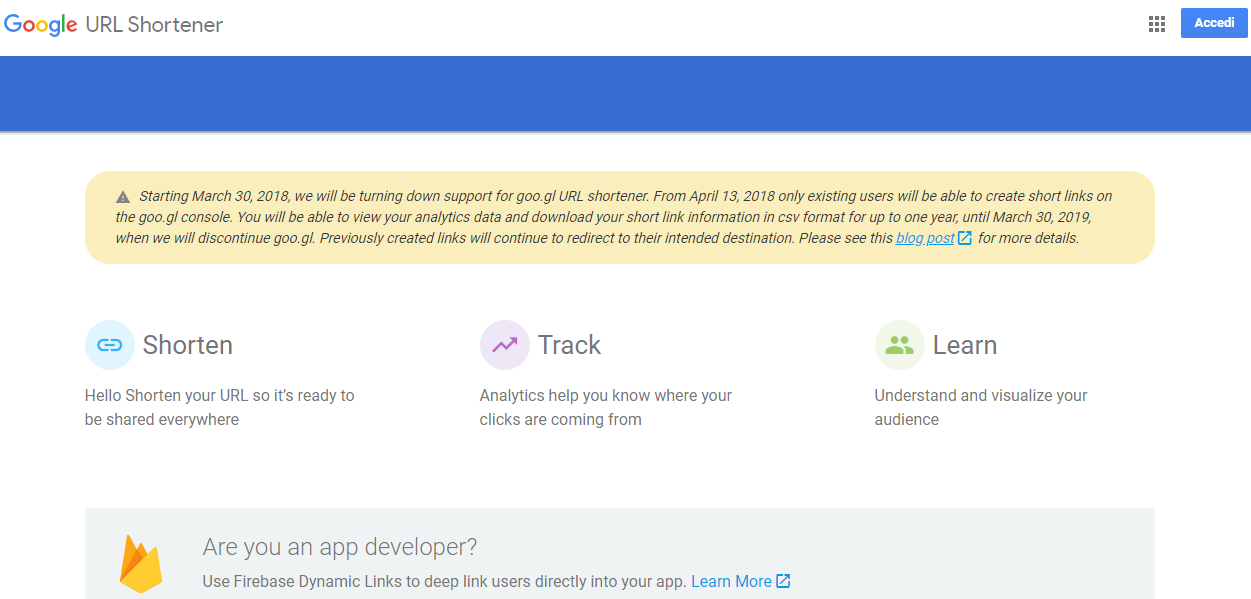The width and height of the screenshot is (1251, 599).
Task: Click the URL Shortener title text
Action: coord(154,24)
